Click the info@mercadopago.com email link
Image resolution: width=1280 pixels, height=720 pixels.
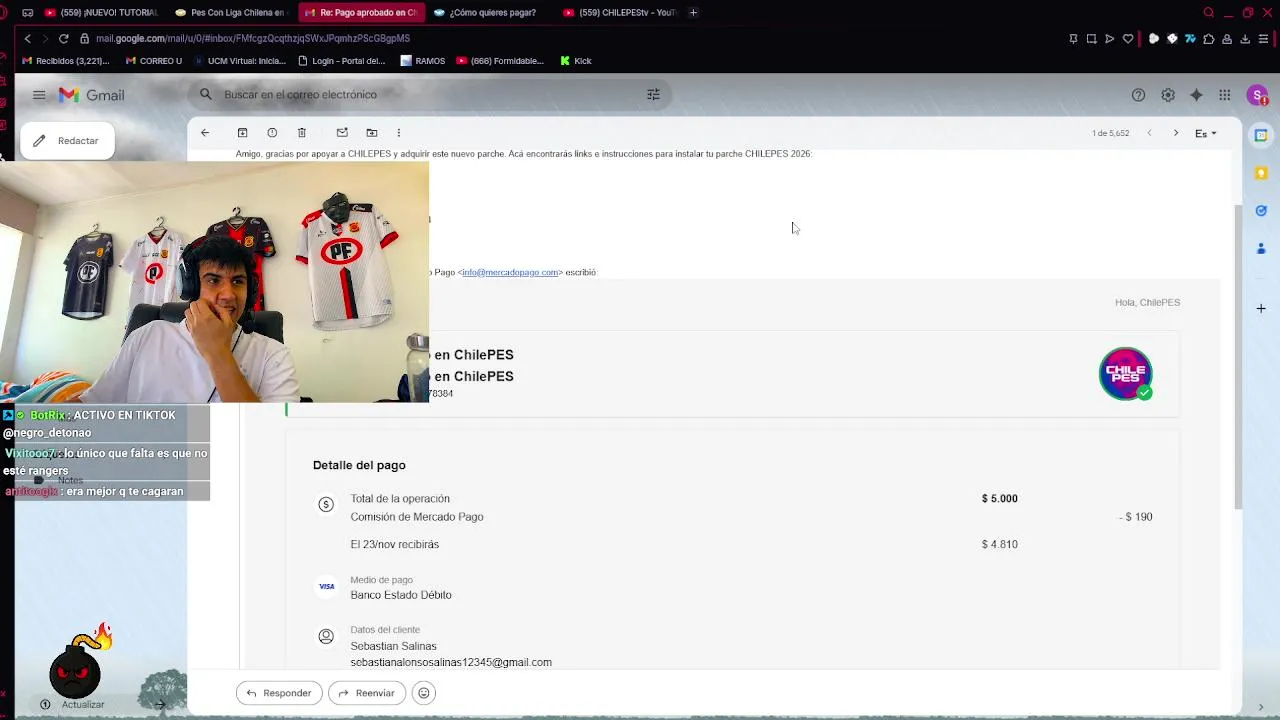[x=510, y=272]
